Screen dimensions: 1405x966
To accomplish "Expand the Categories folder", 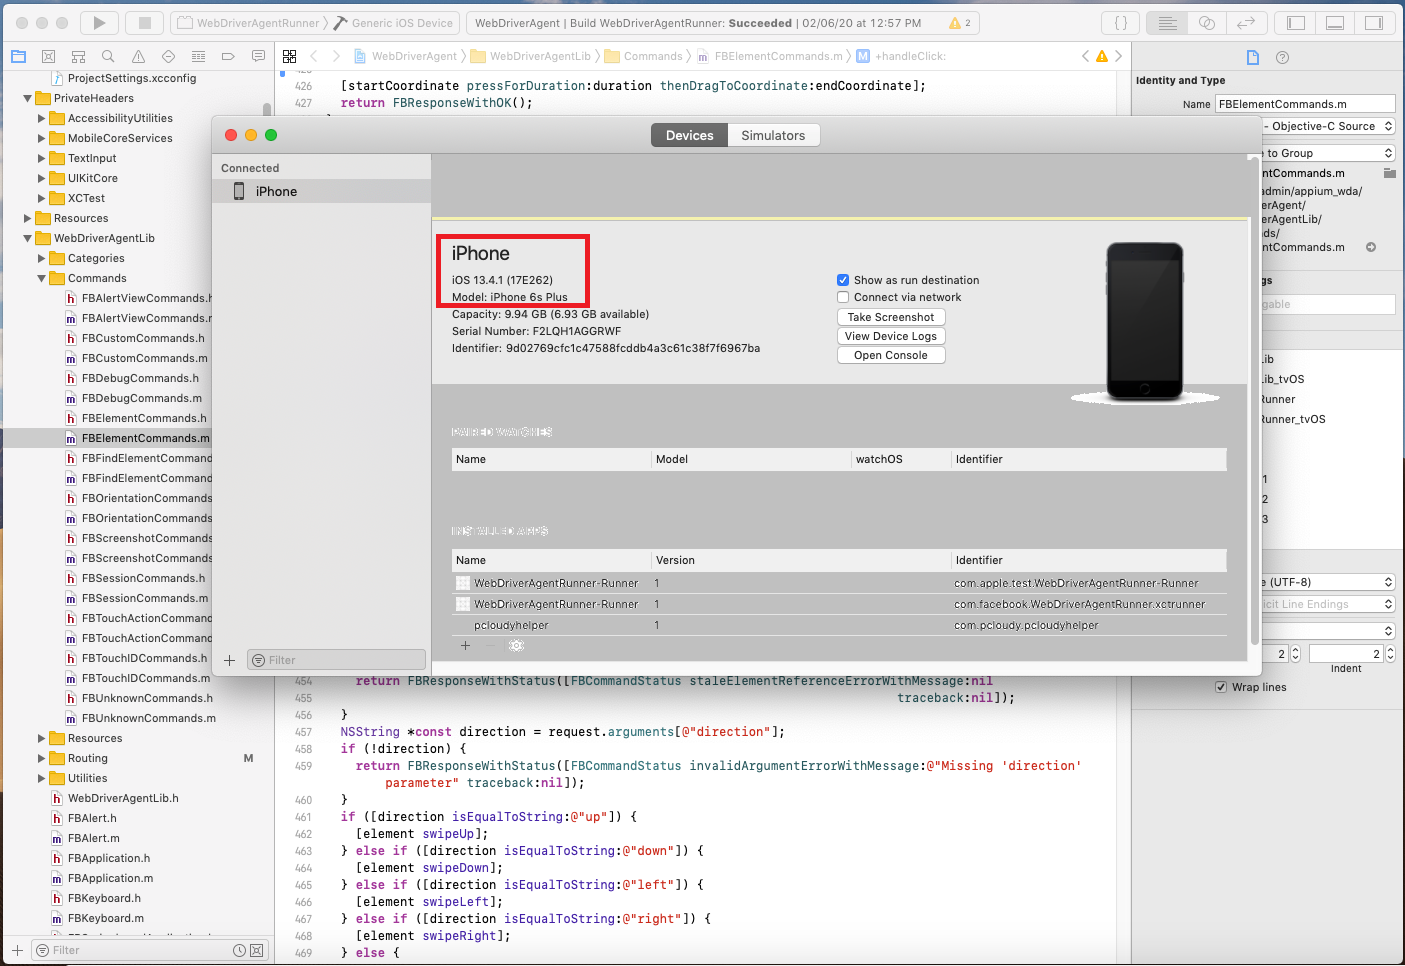I will (41, 258).
